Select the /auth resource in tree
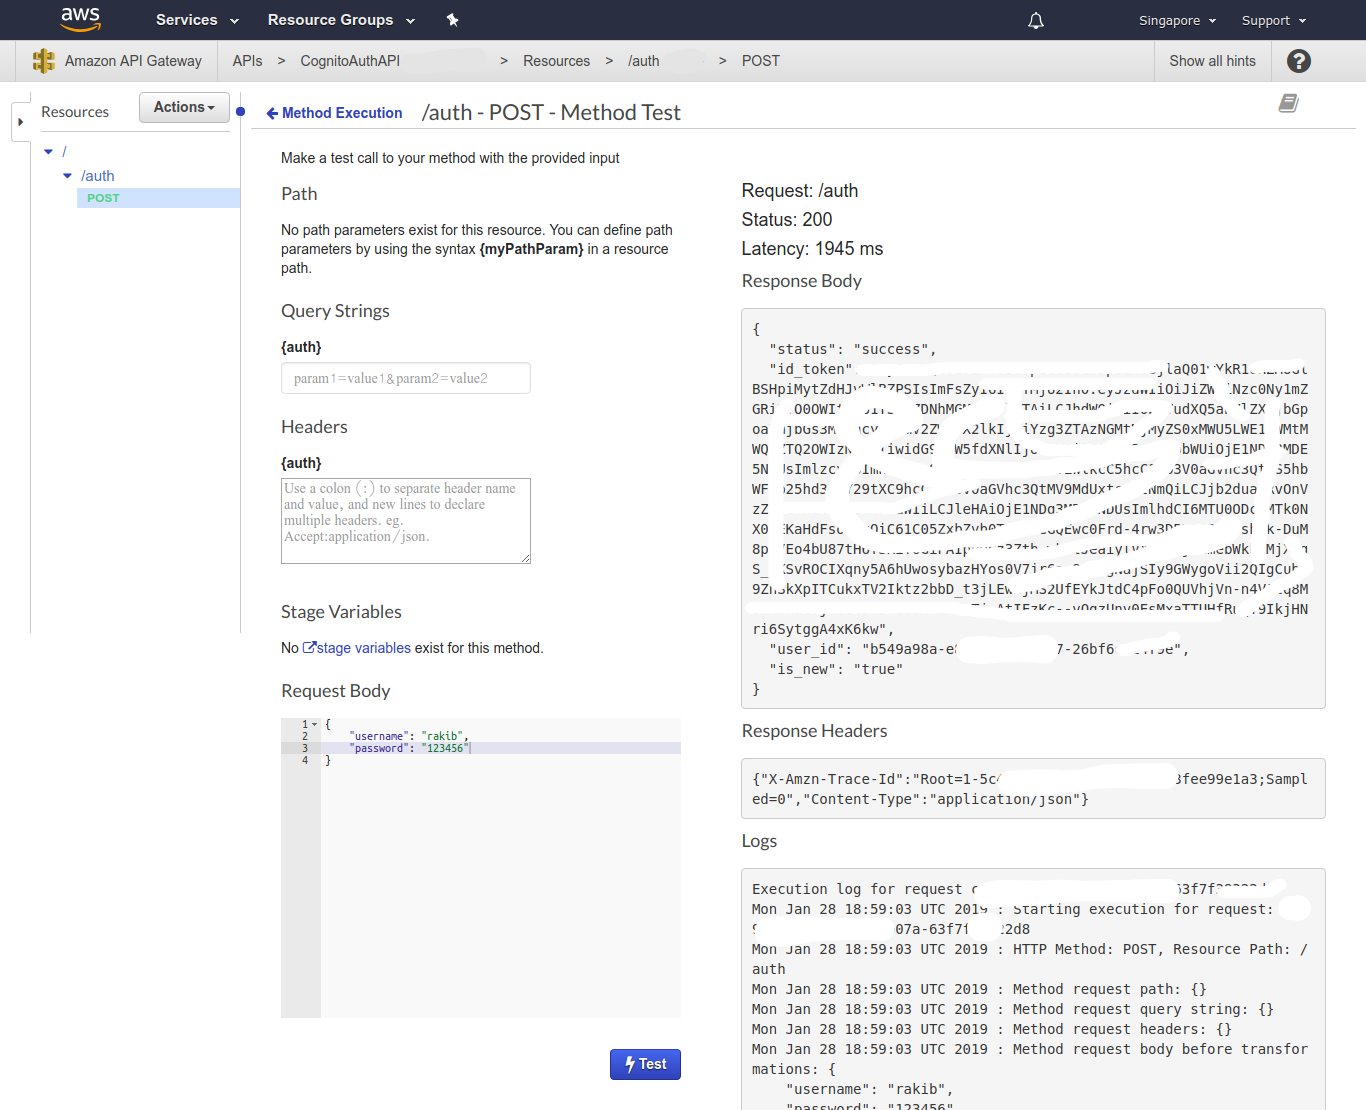Screen dimensions: 1366x1110 pyautogui.click(x=98, y=176)
